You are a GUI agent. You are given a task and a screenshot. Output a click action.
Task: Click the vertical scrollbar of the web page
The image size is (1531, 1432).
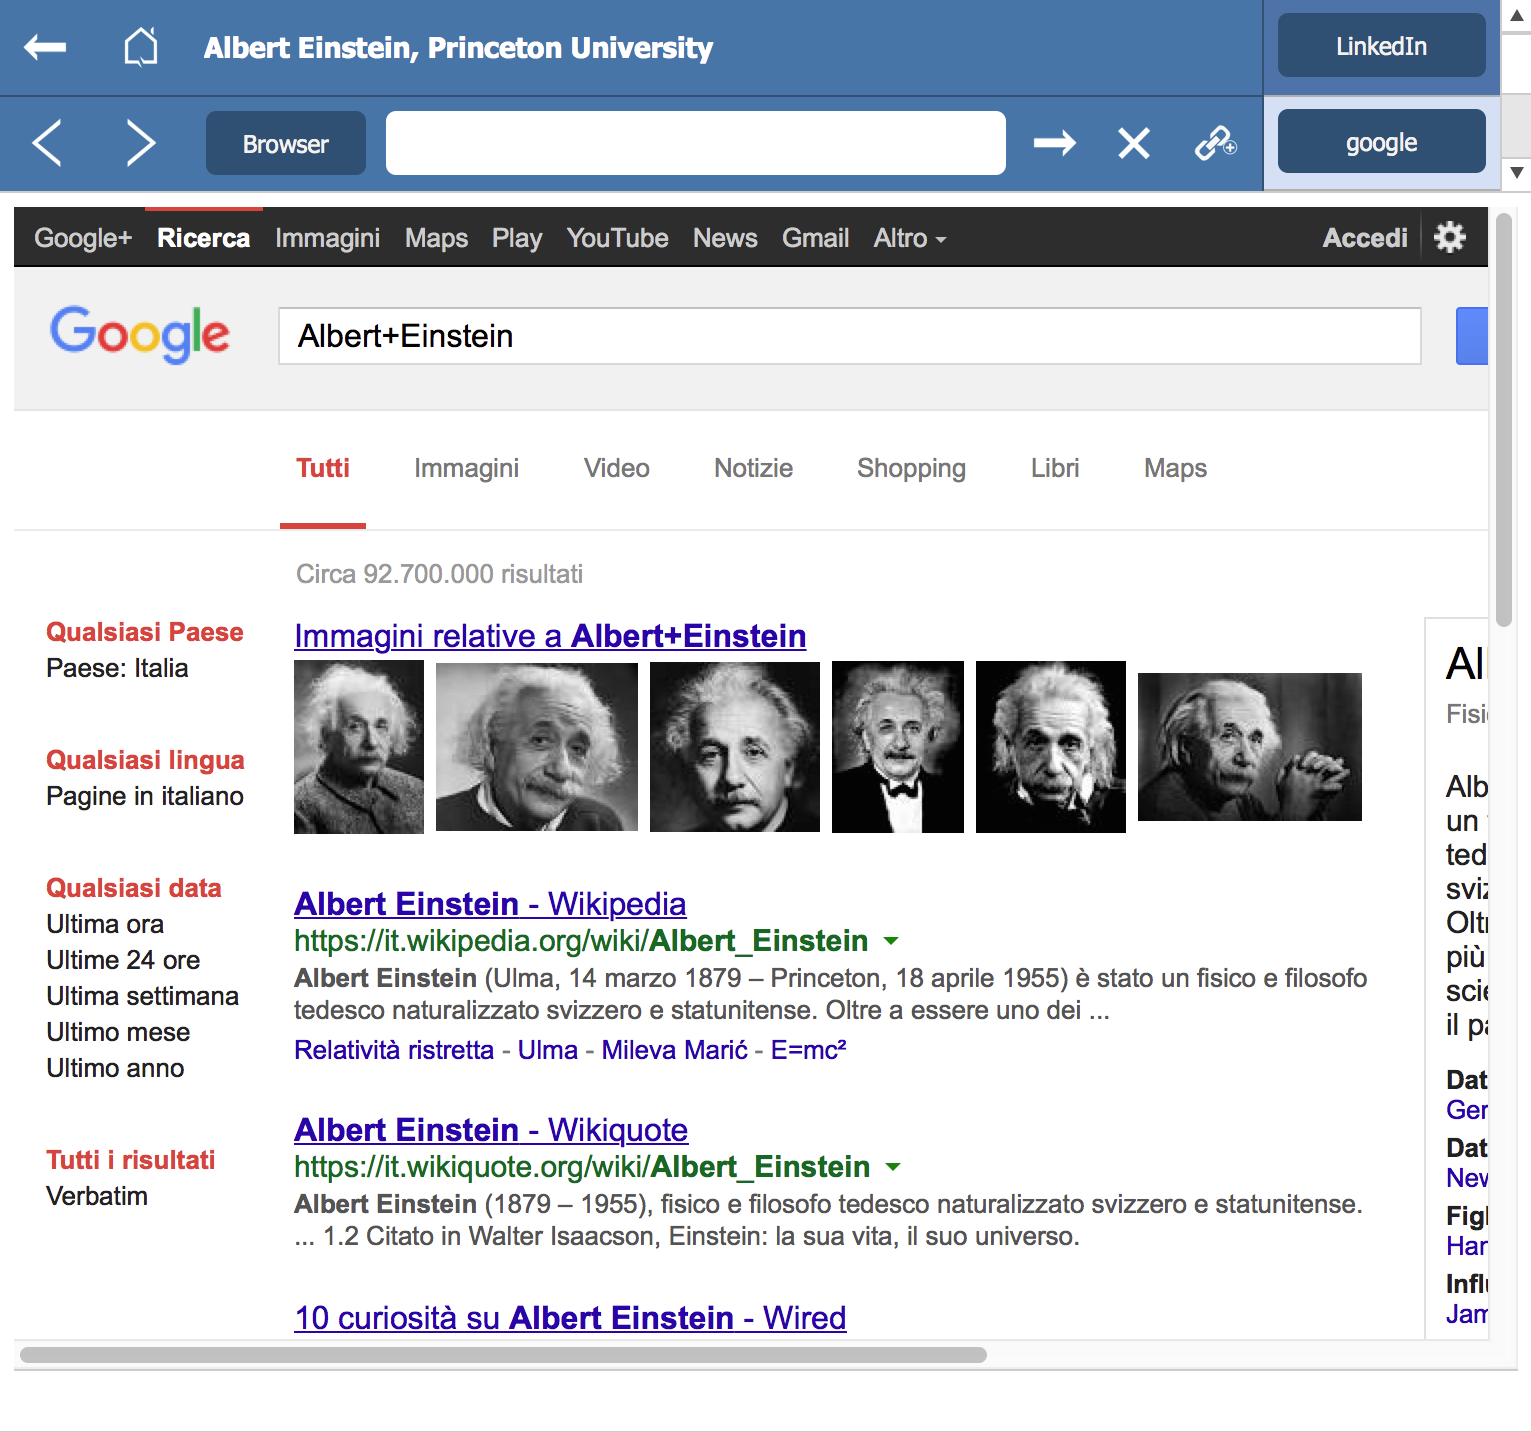[x=1504, y=420]
